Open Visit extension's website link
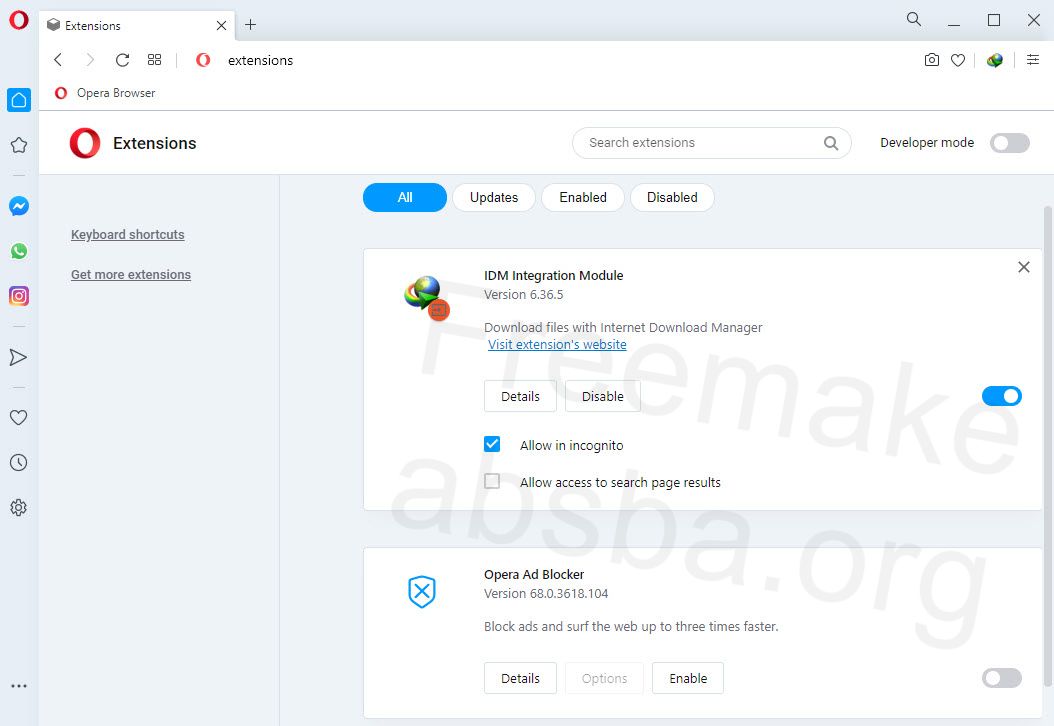 pos(557,344)
